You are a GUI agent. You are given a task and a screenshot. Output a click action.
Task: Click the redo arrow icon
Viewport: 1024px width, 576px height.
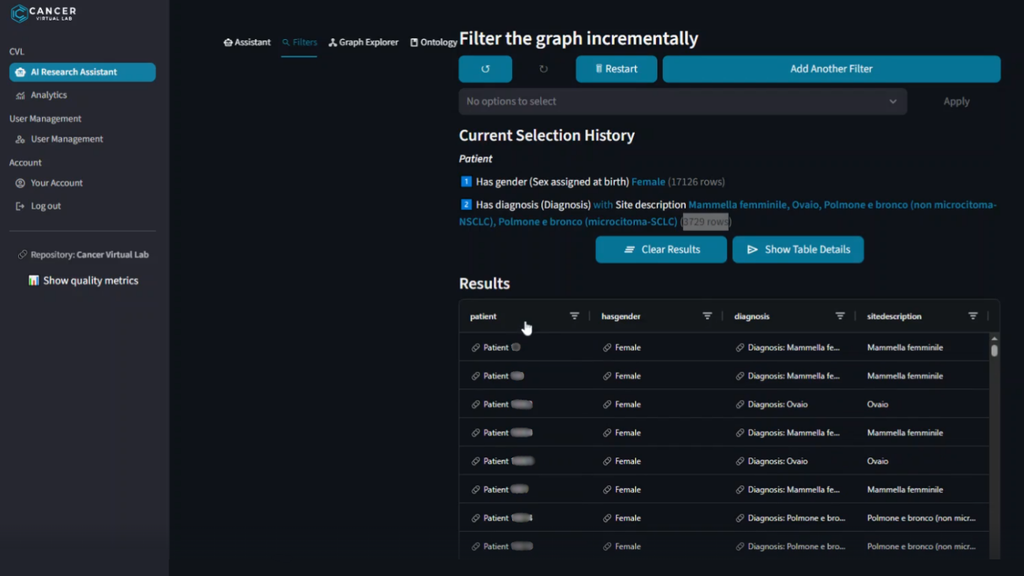point(543,69)
